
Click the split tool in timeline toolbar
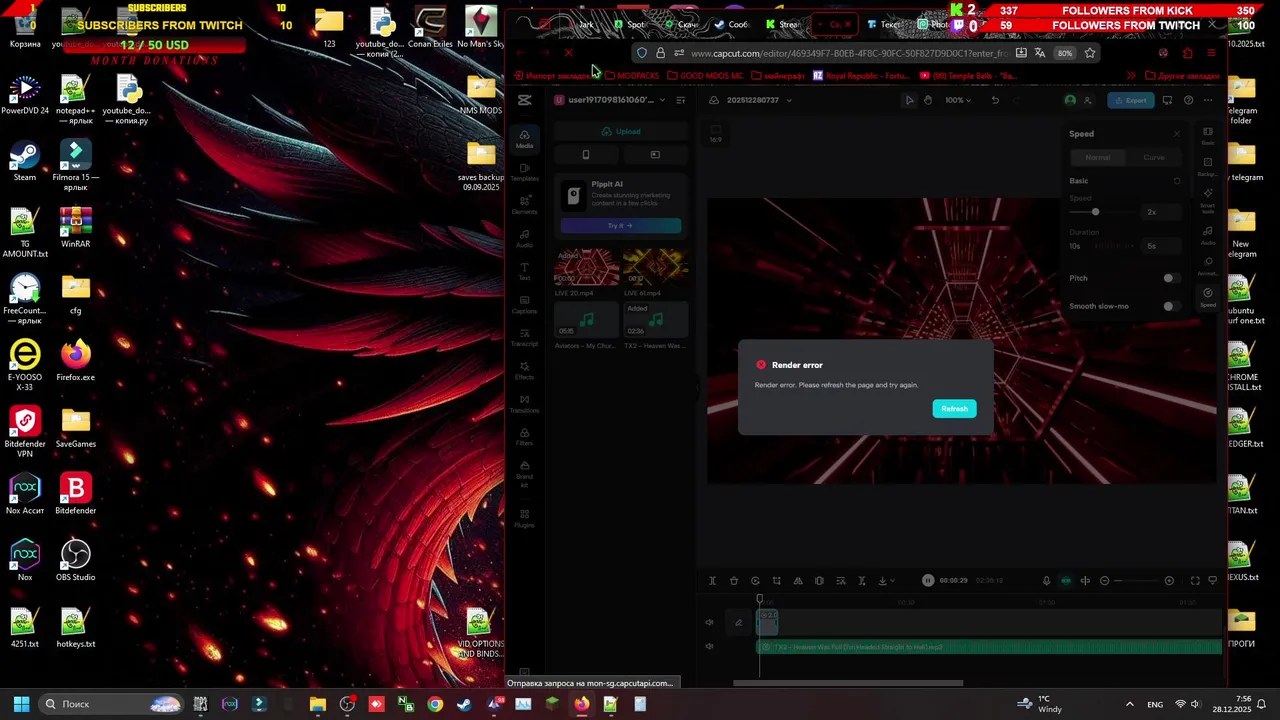[712, 581]
